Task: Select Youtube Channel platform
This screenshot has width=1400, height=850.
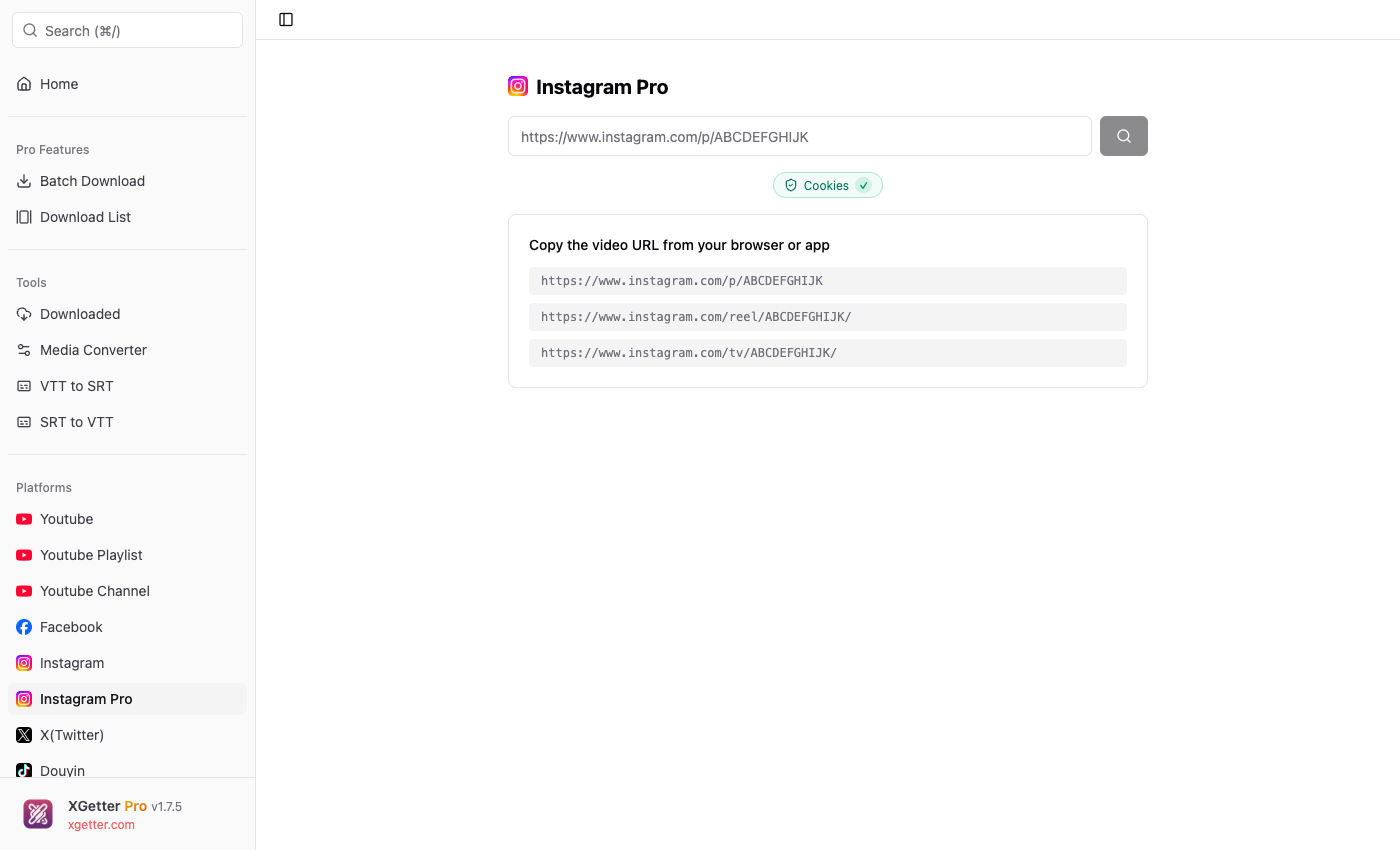Action: pyautogui.click(x=127, y=591)
